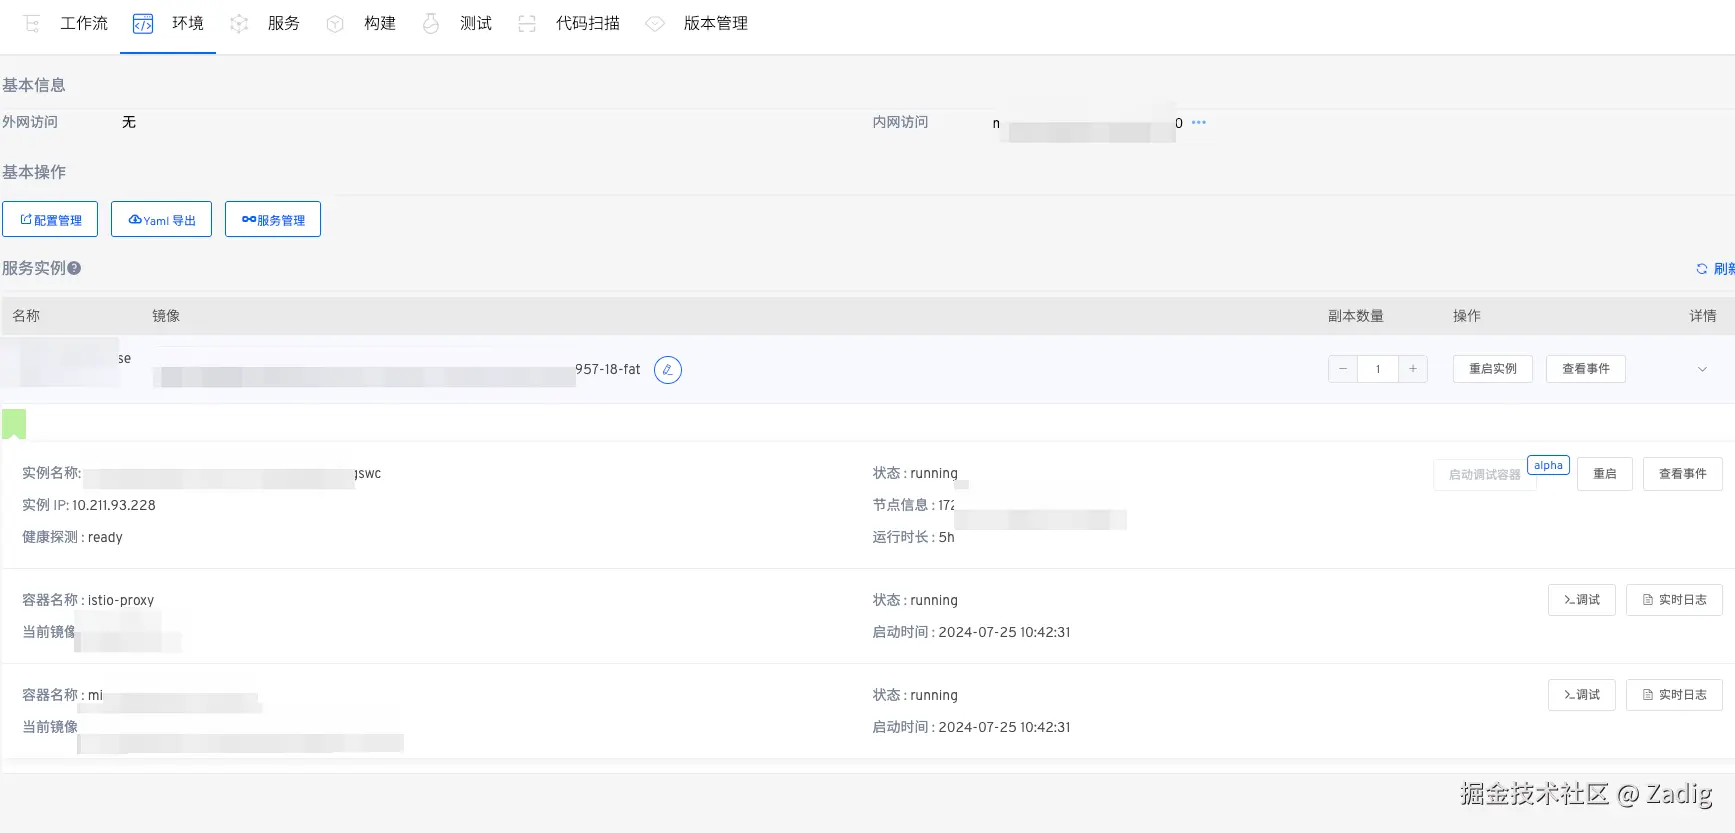Open 服务管理

click(x=273, y=220)
